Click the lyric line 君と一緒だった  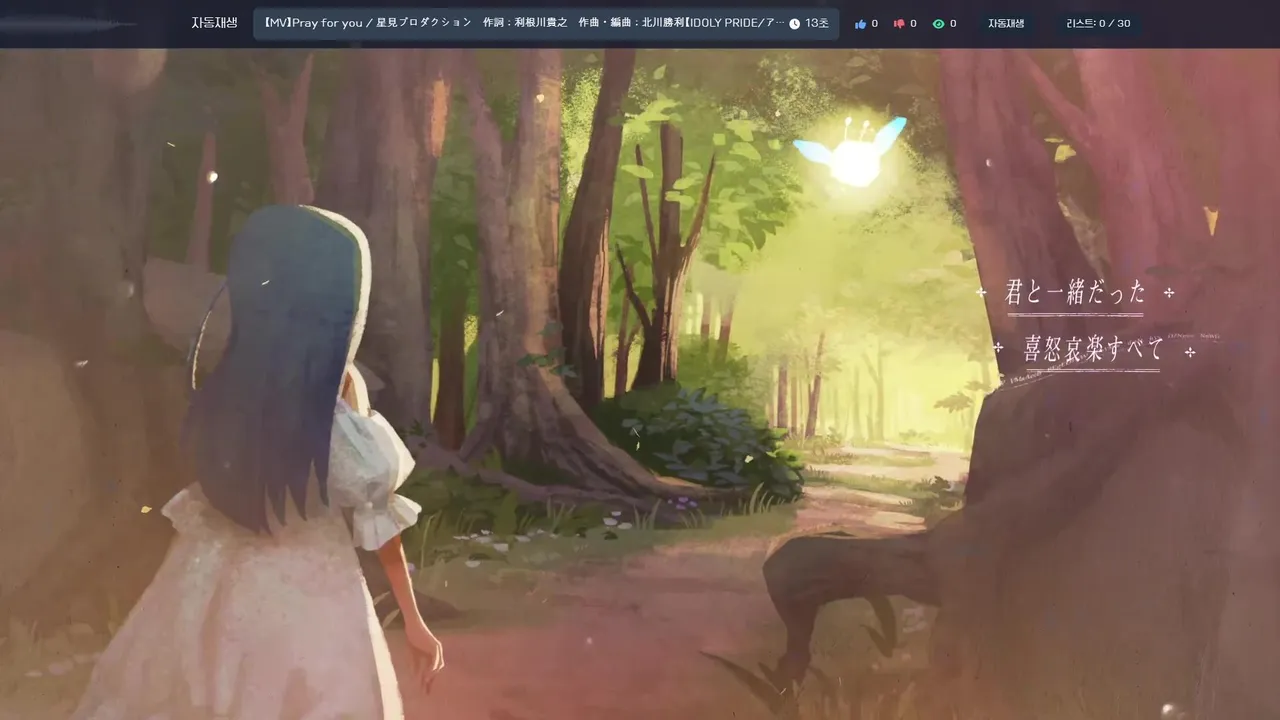[1075, 293]
